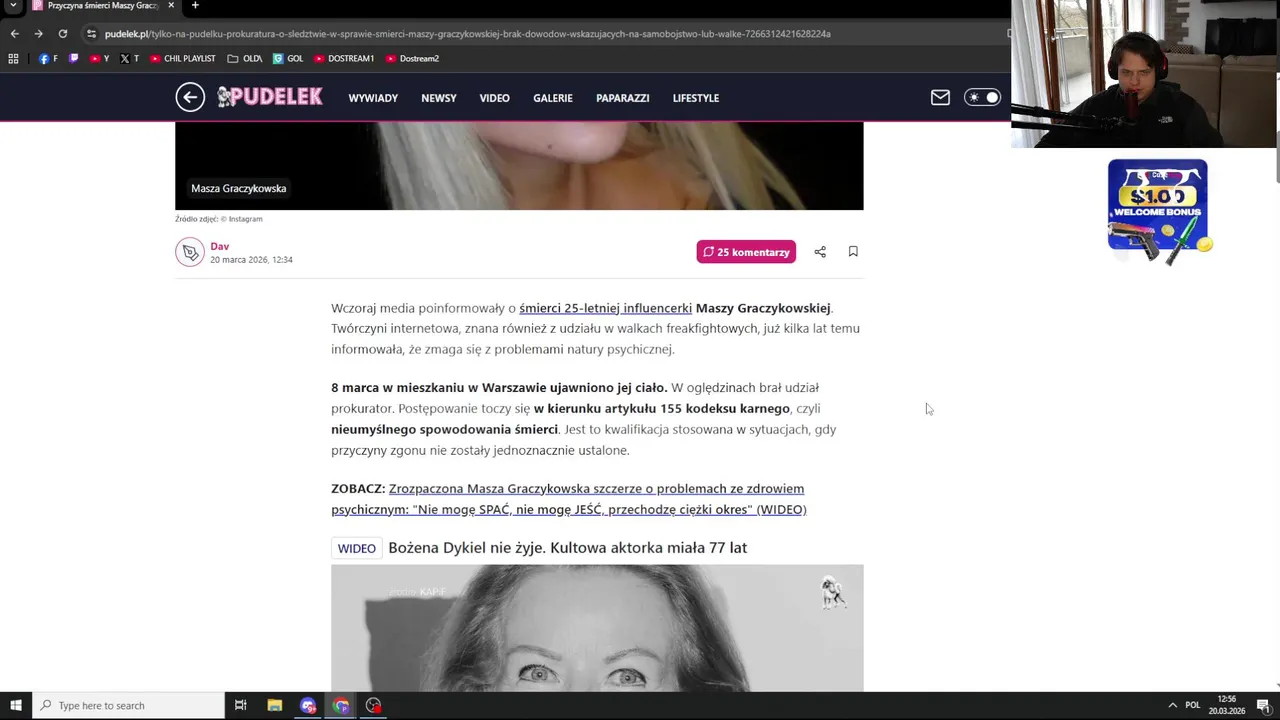This screenshot has height=720, width=1280.
Task: Reload the page with refresh icon
Action: (x=62, y=33)
